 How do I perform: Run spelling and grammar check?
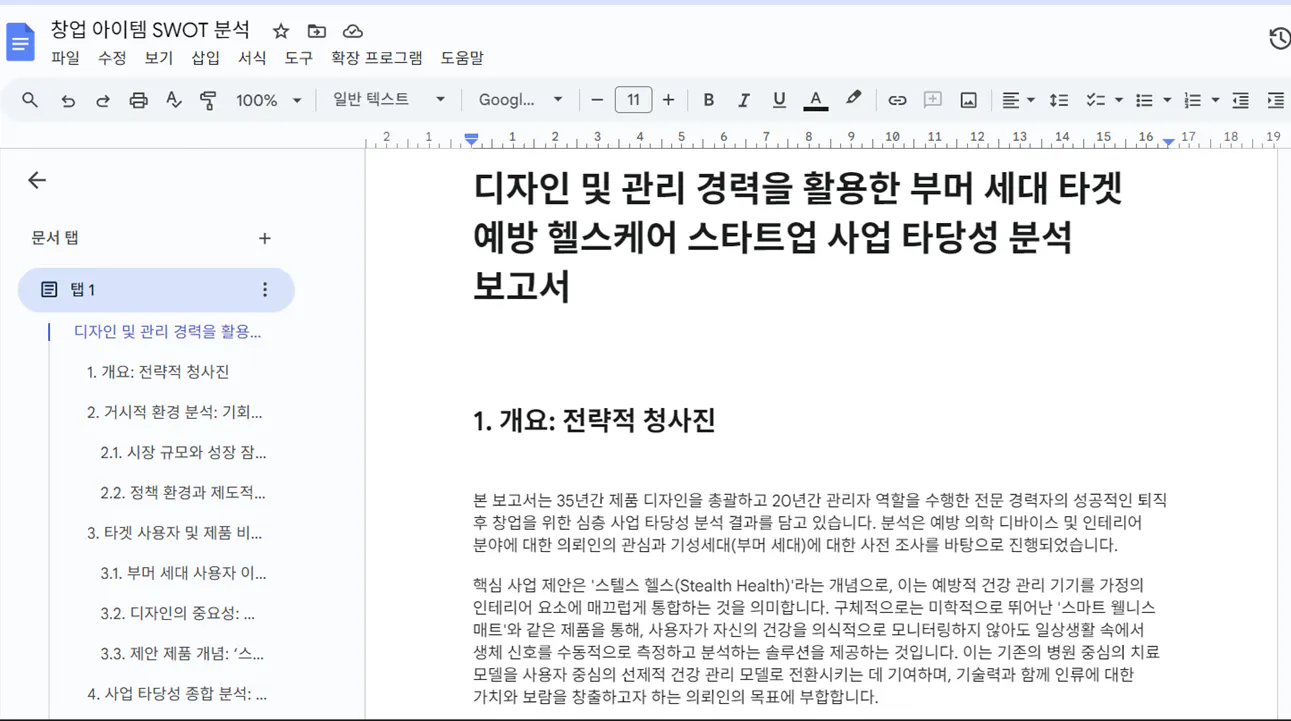tap(173, 100)
